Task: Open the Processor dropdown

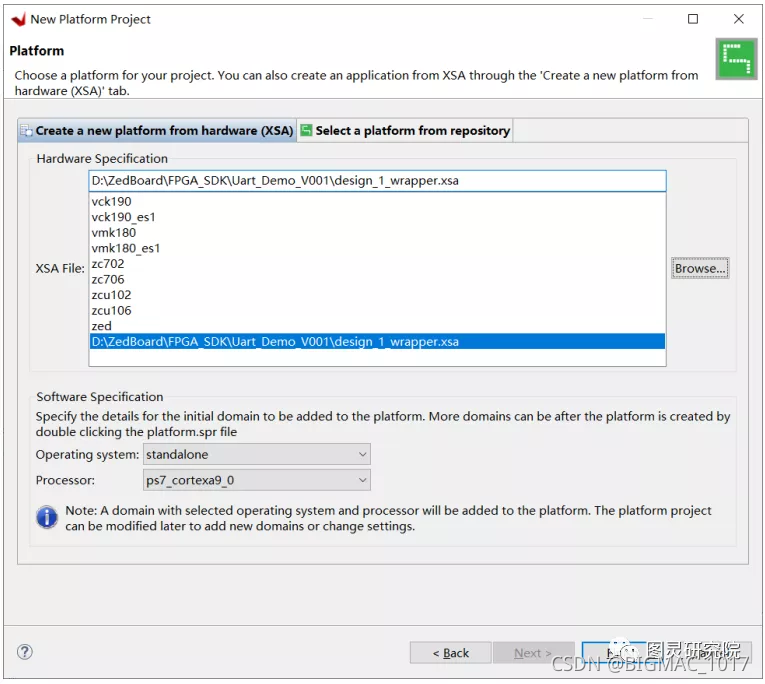Action: click(257, 480)
